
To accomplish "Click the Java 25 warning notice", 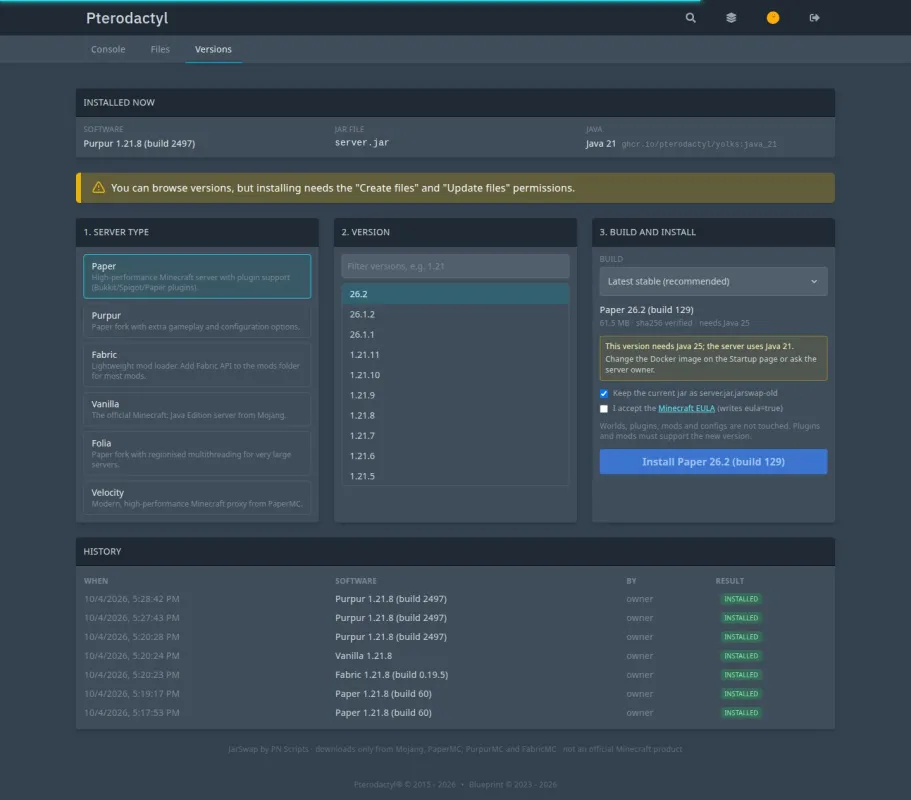I will click(x=713, y=358).
